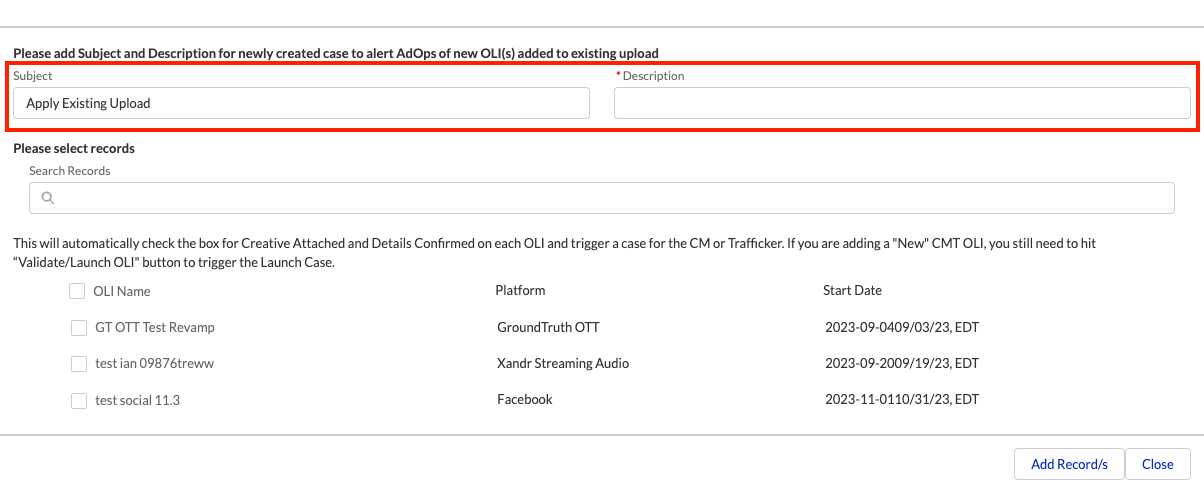Click into the required Description field
The width and height of the screenshot is (1204, 490).
pyautogui.click(x=901, y=103)
